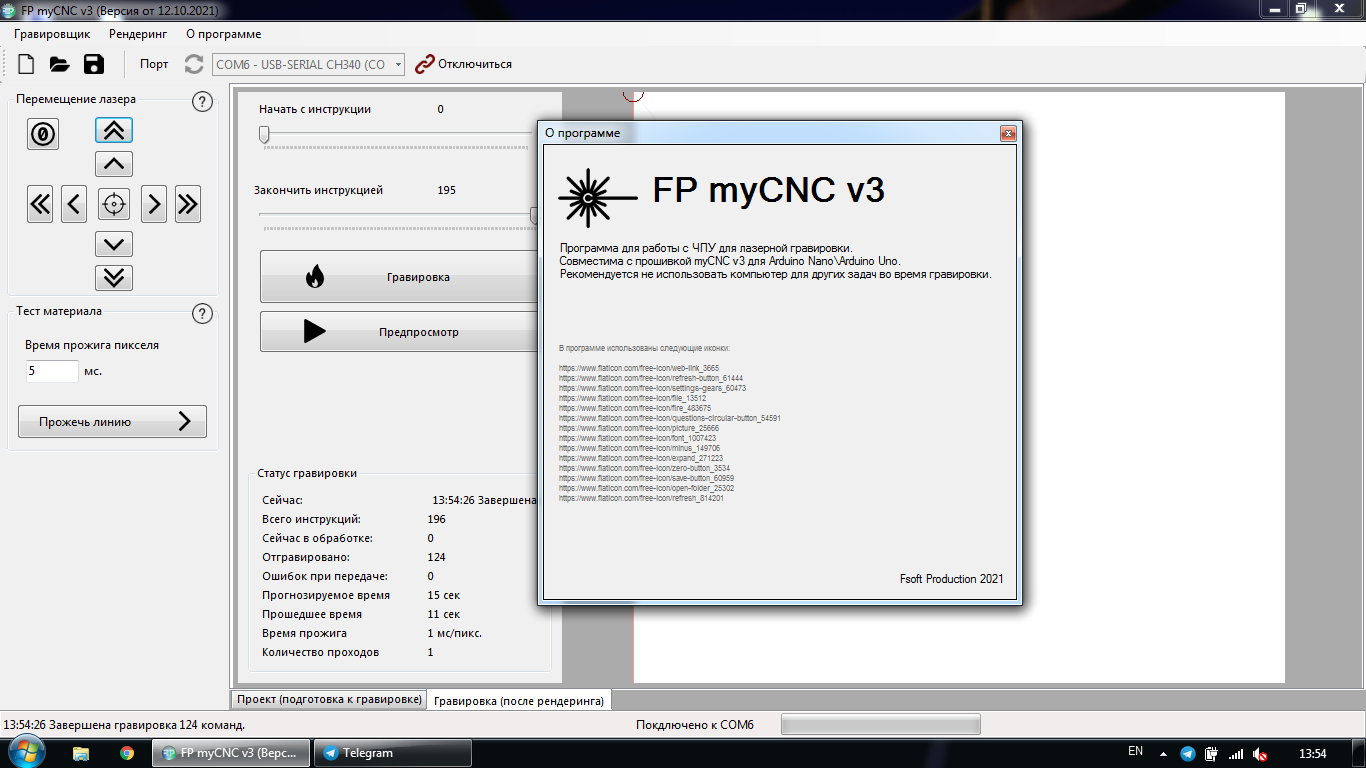
Task: Create a new file from toolbar
Action: point(27,64)
